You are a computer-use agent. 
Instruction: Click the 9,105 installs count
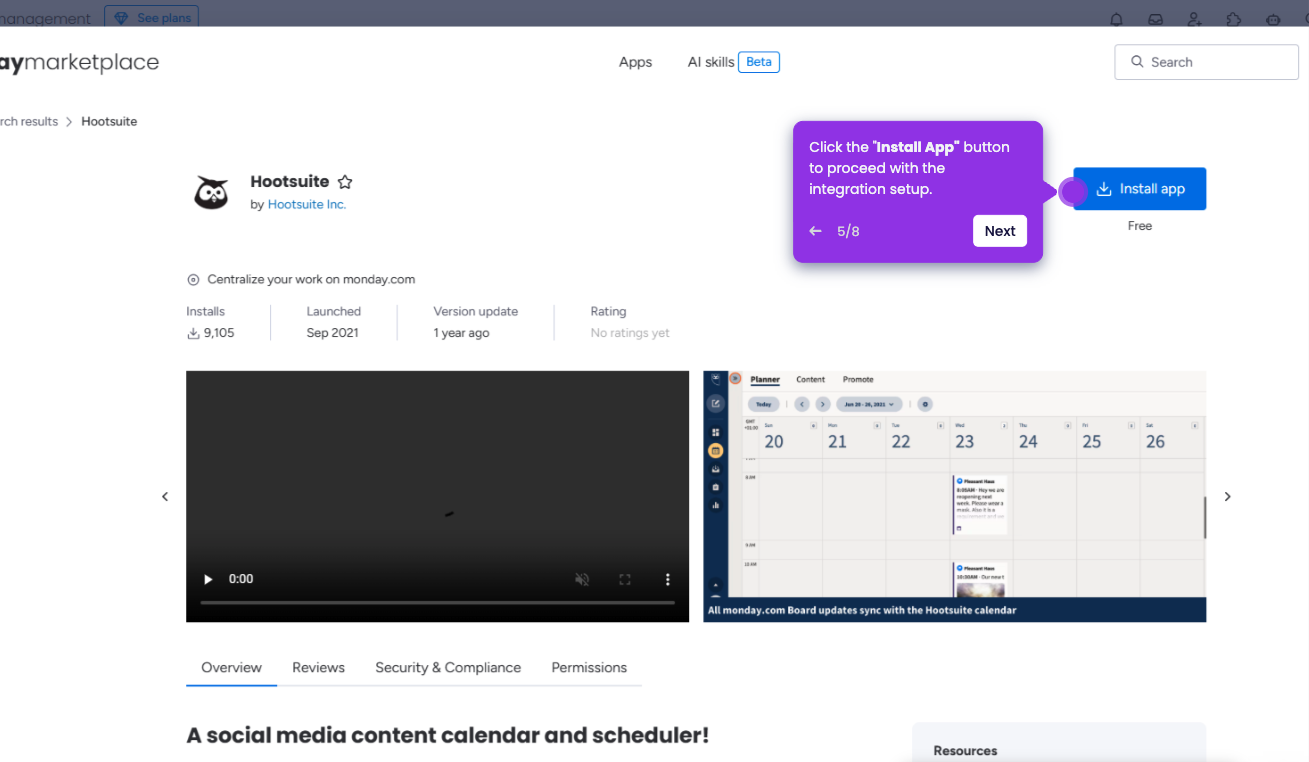(x=219, y=333)
